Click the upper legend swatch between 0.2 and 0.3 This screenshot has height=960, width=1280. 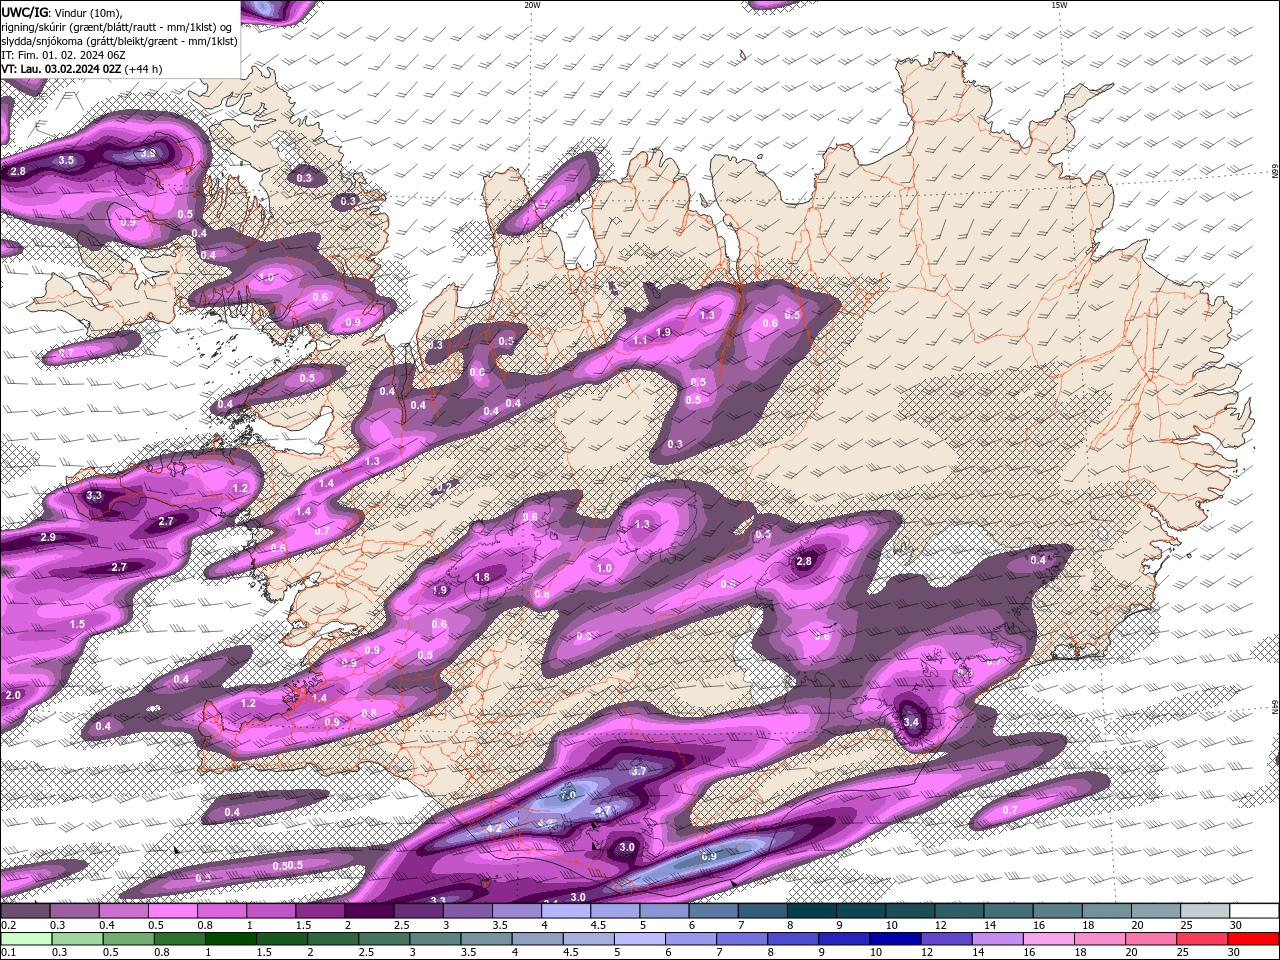point(25,910)
